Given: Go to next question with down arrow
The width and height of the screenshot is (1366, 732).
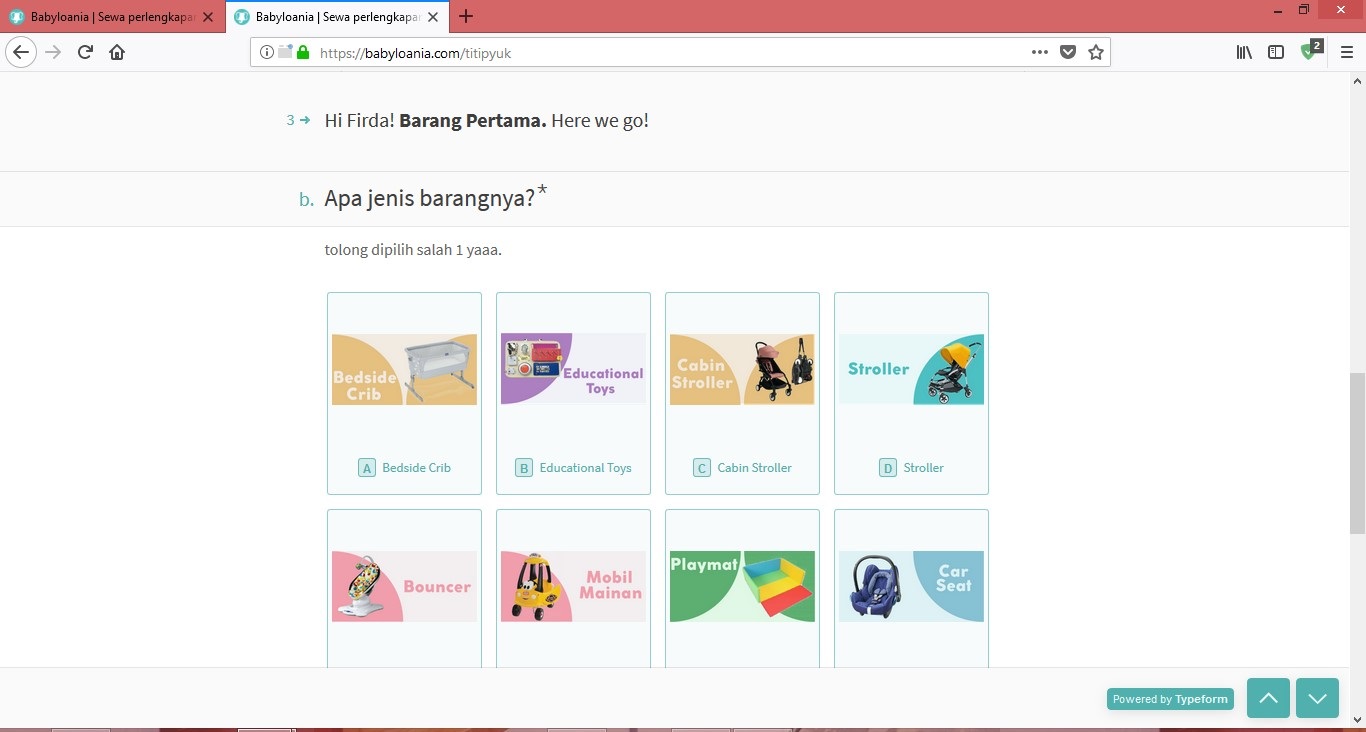Looking at the screenshot, I should [x=1317, y=698].
